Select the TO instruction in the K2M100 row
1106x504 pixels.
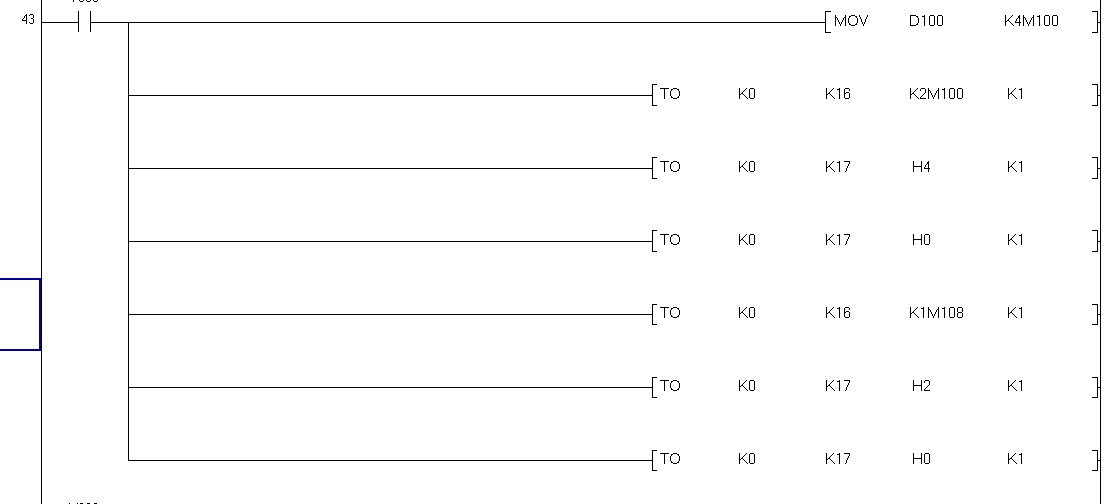click(x=670, y=94)
